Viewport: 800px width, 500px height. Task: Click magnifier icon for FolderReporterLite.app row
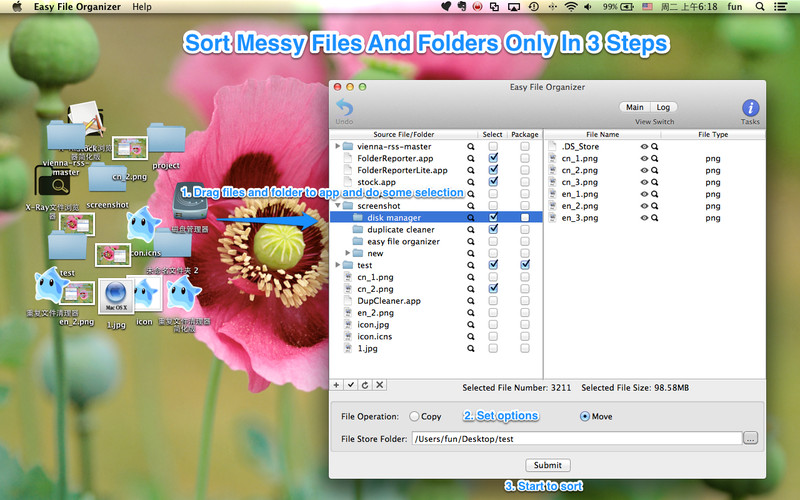[x=471, y=170]
